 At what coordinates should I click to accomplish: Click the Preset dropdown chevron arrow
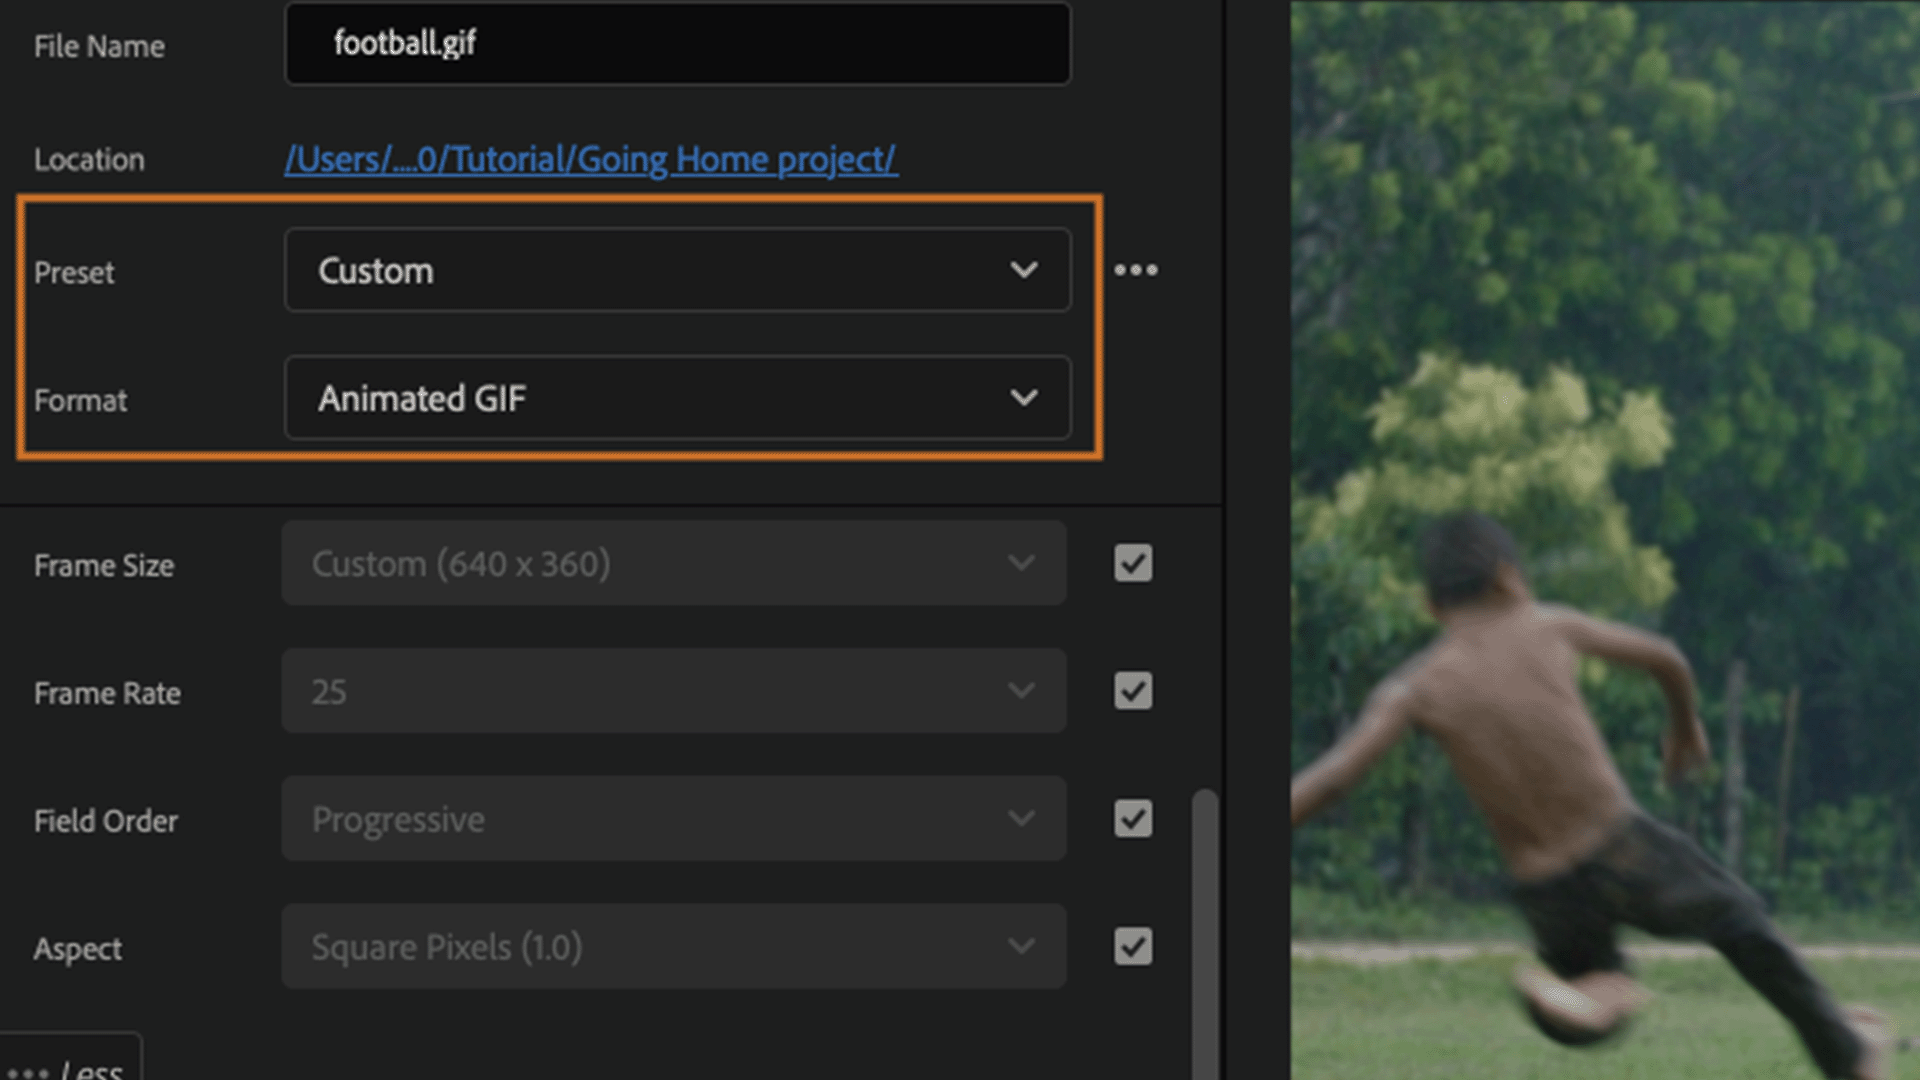[1023, 270]
